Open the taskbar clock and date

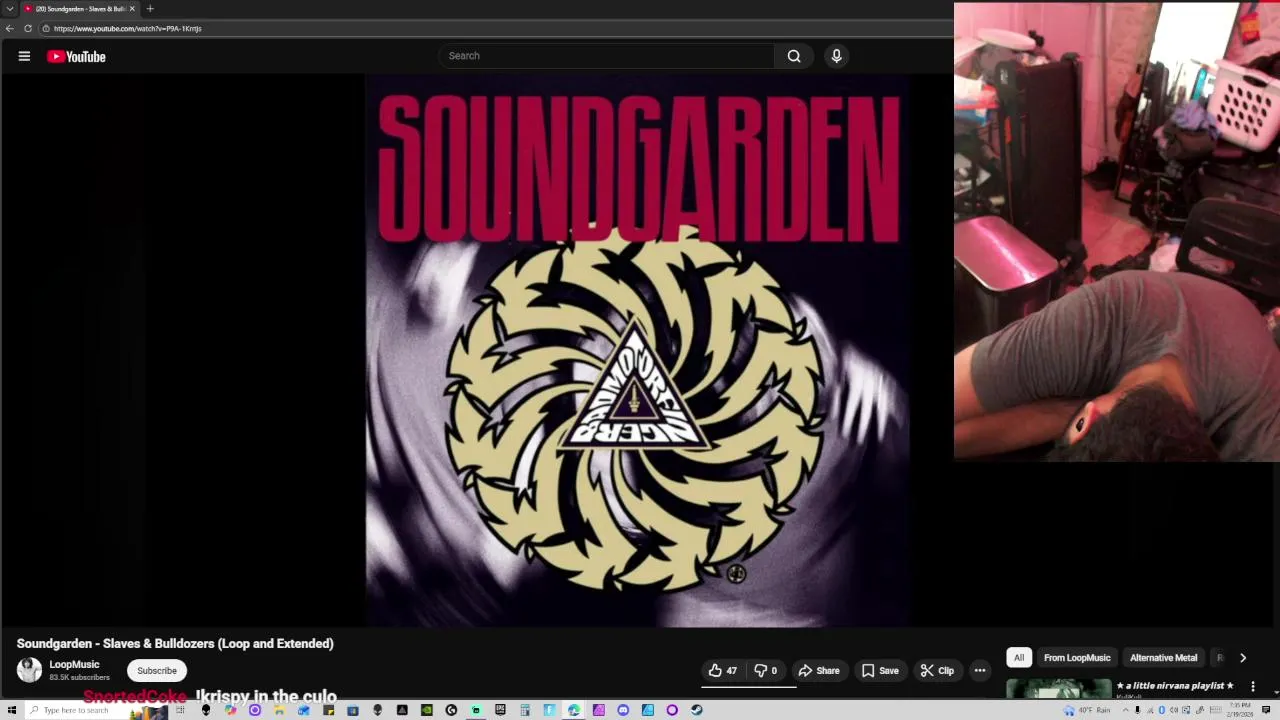click(1241, 710)
